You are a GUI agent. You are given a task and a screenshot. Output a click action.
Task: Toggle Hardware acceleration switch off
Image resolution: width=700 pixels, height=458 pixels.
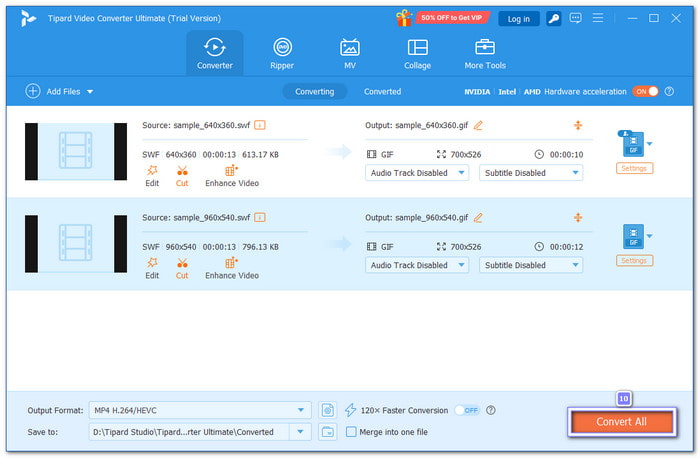(645, 91)
